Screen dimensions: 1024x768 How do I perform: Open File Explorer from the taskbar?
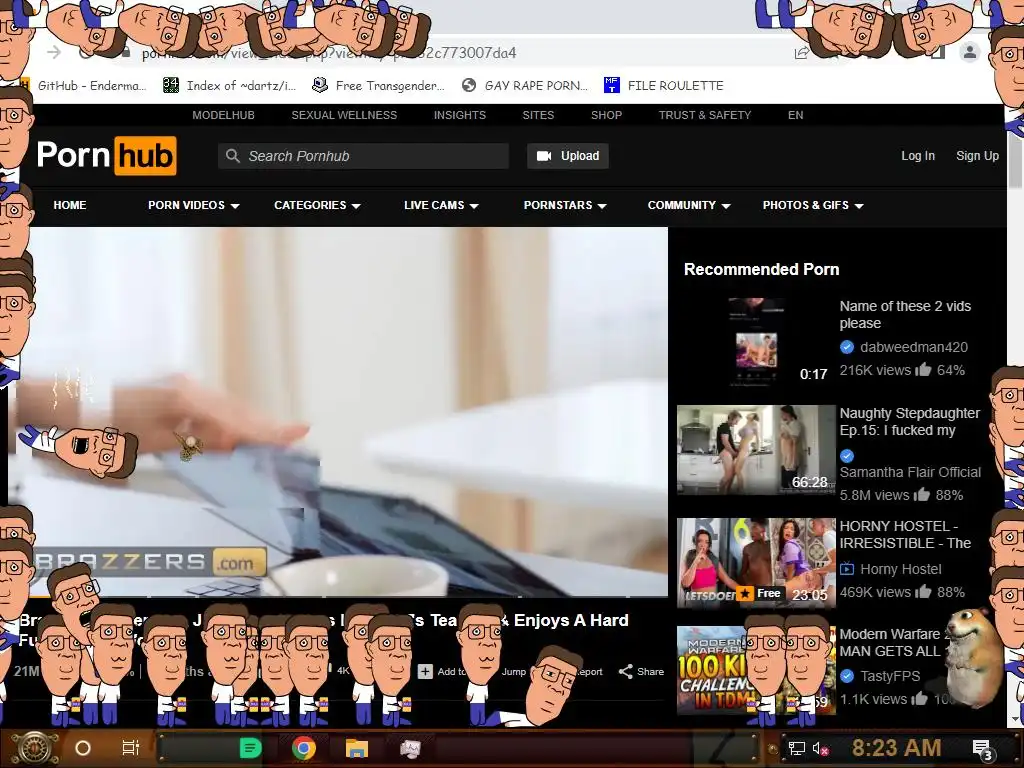coord(357,748)
